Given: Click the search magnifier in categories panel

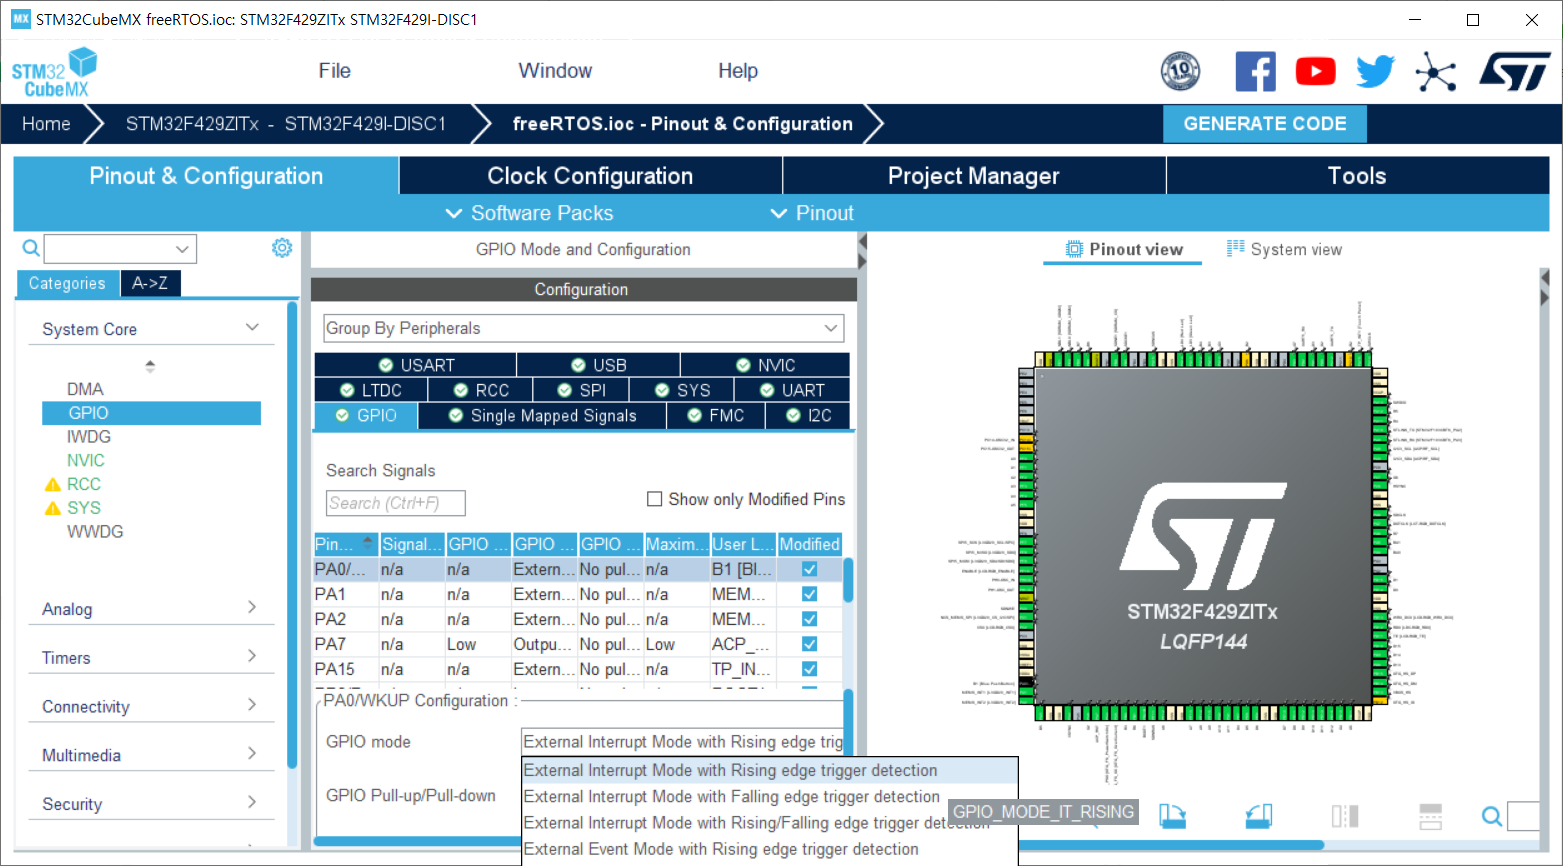Looking at the screenshot, I should point(31,248).
